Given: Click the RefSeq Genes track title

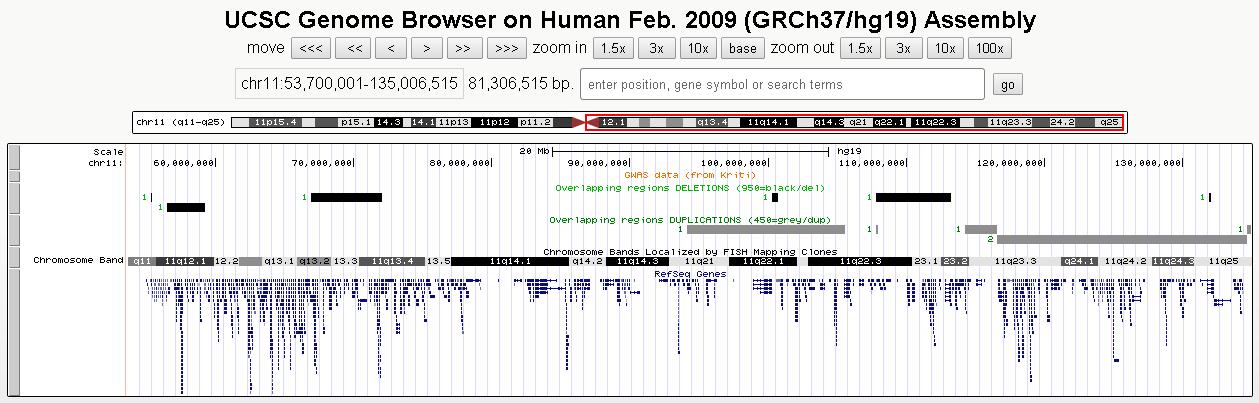Looking at the screenshot, I should coord(690,273).
